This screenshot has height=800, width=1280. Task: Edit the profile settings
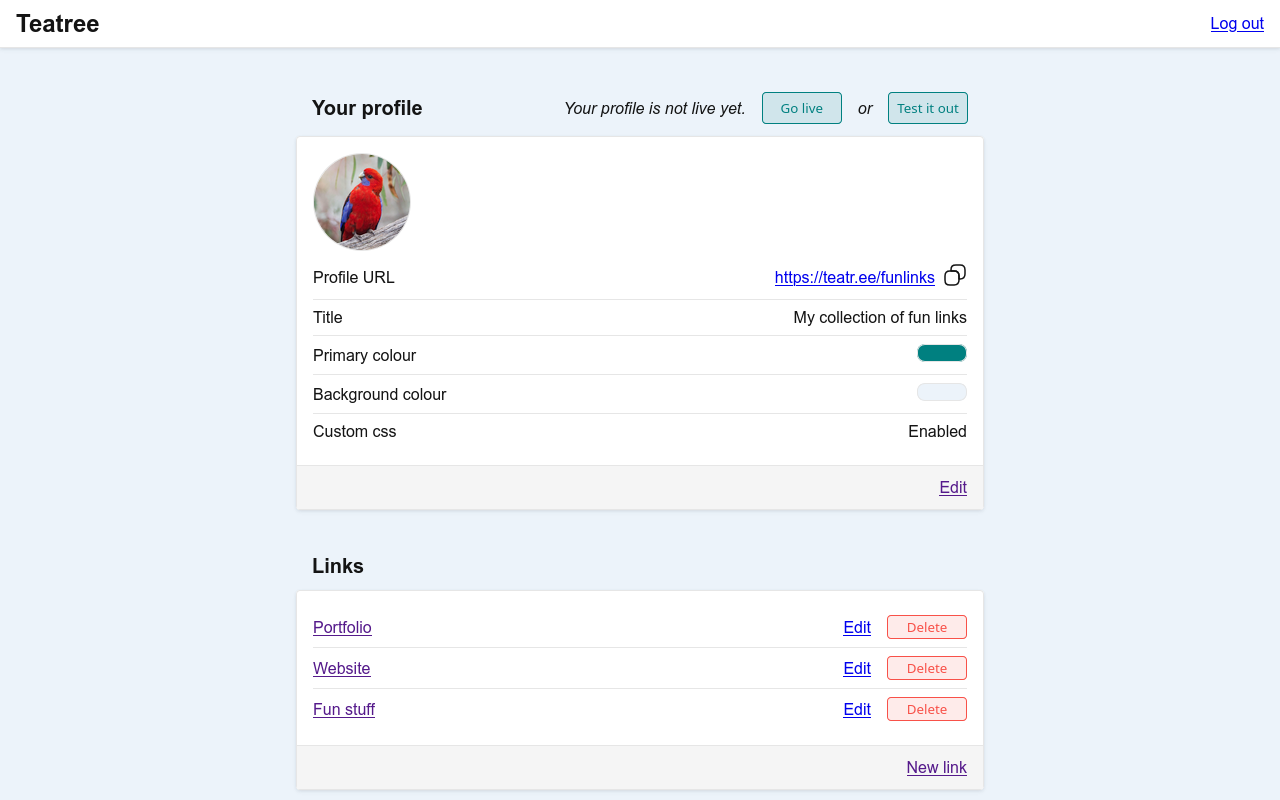pos(952,487)
